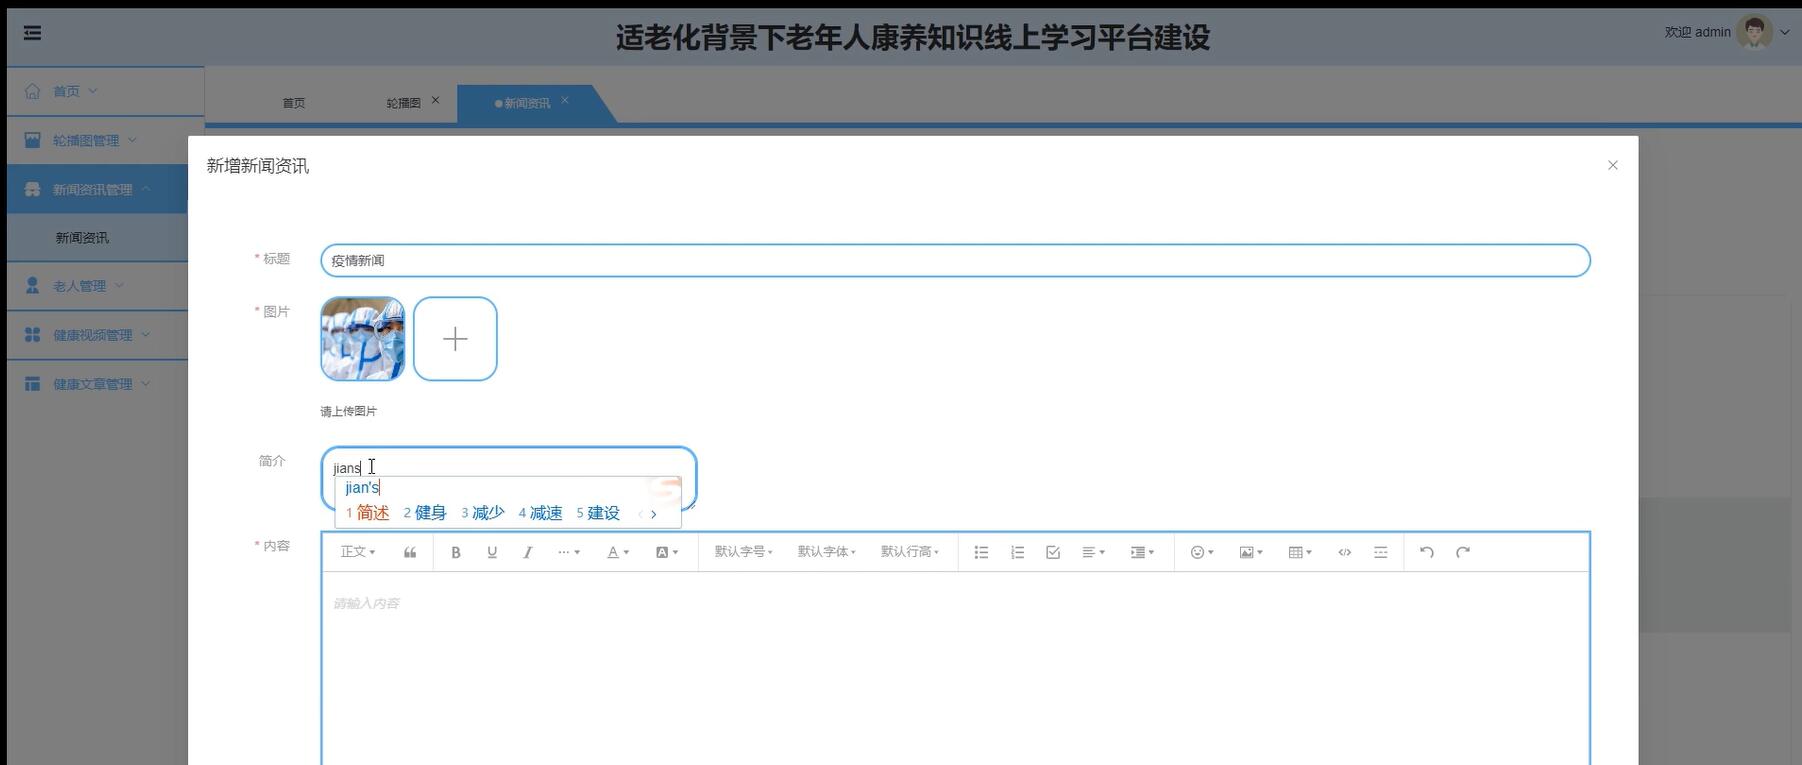
Task: Open the 默认行高 line height dropdown
Action: tap(909, 552)
